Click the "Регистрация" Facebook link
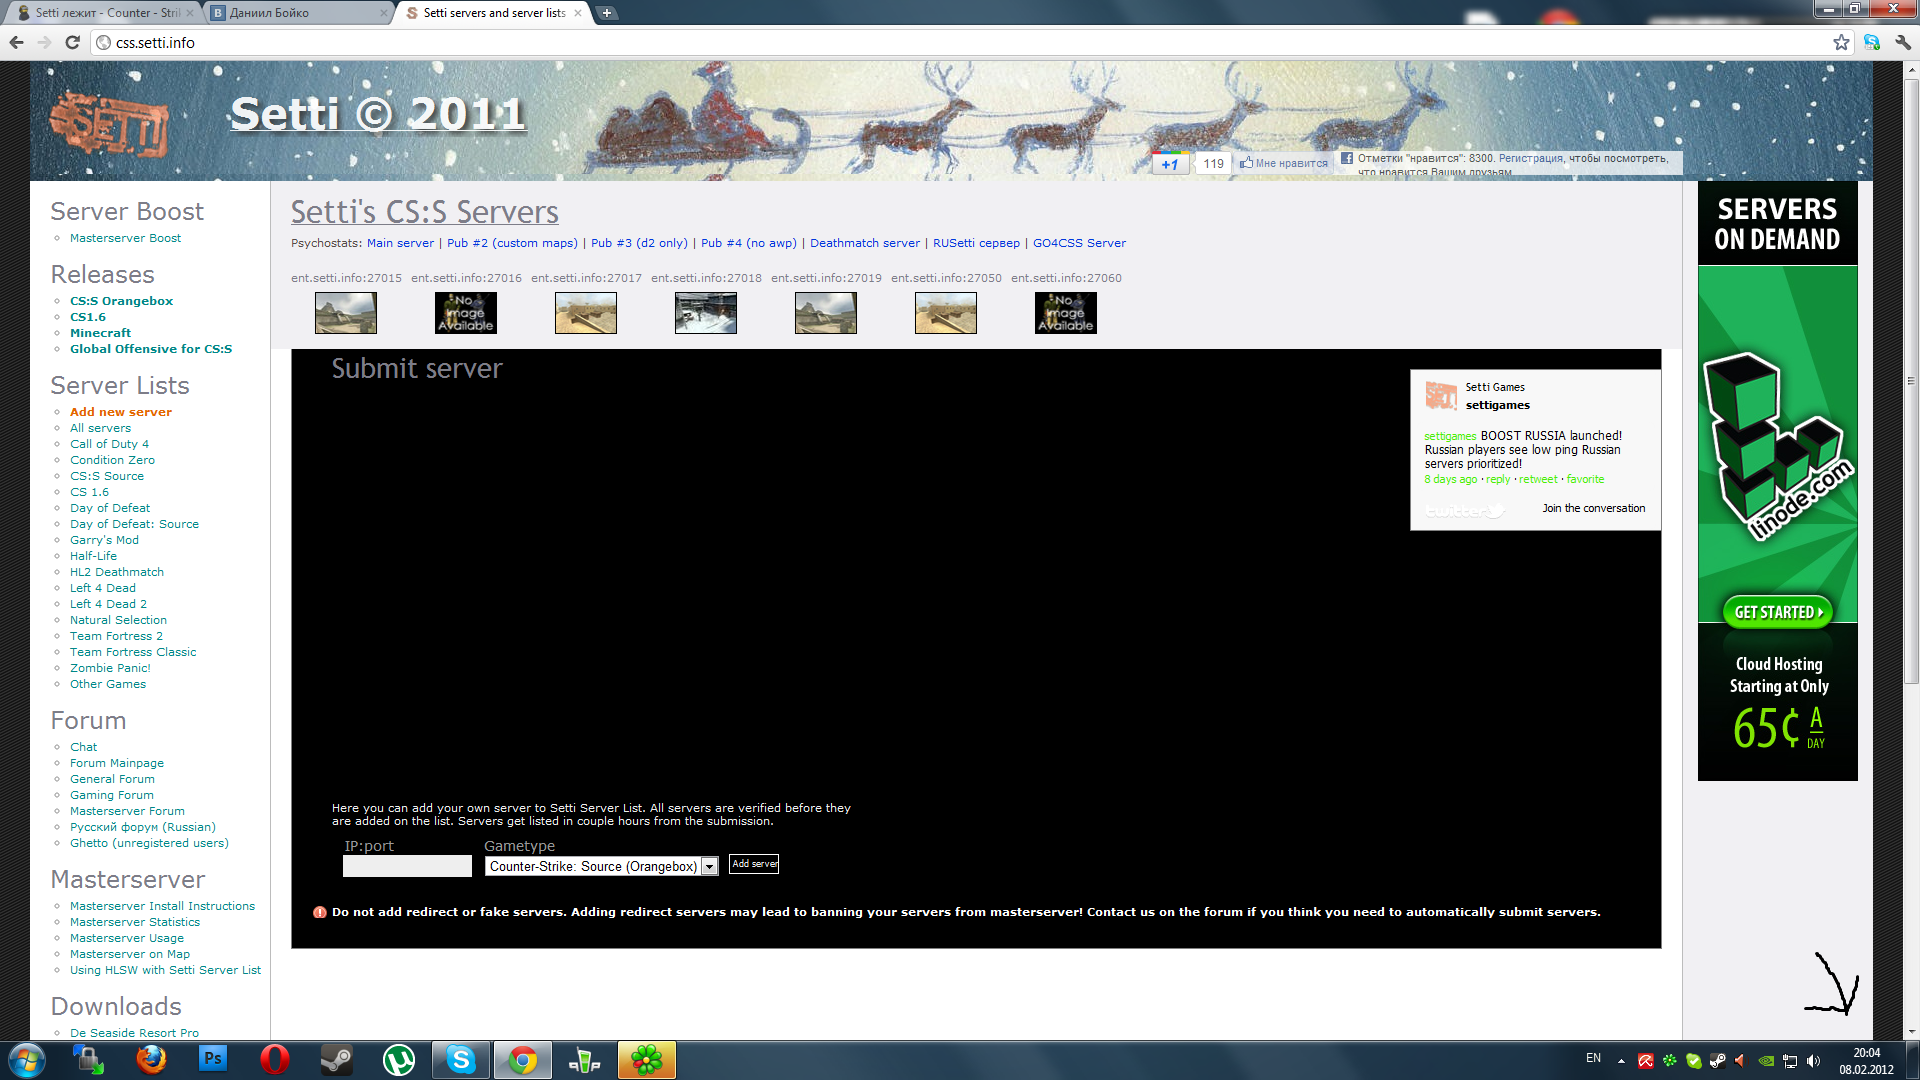1920x1080 pixels. [x=1530, y=158]
